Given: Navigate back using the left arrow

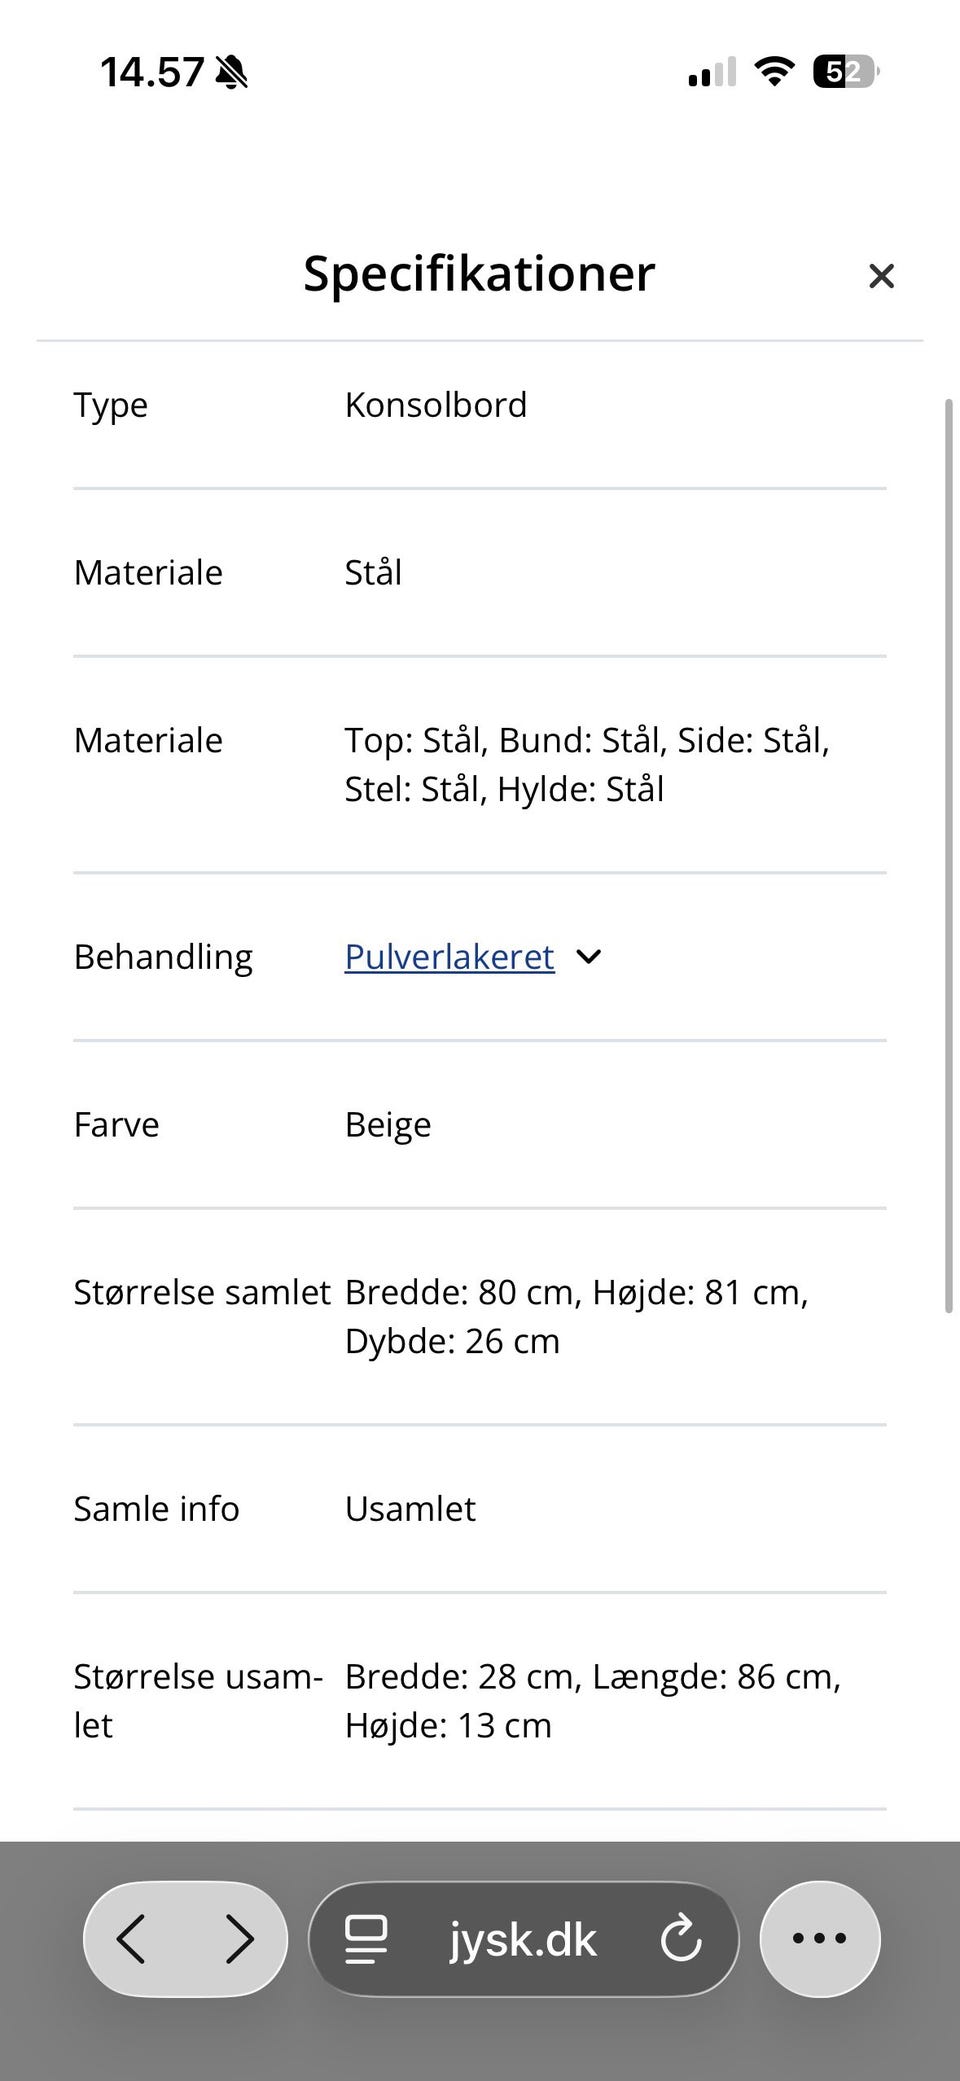Looking at the screenshot, I should pyautogui.click(x=133, y=1938).
